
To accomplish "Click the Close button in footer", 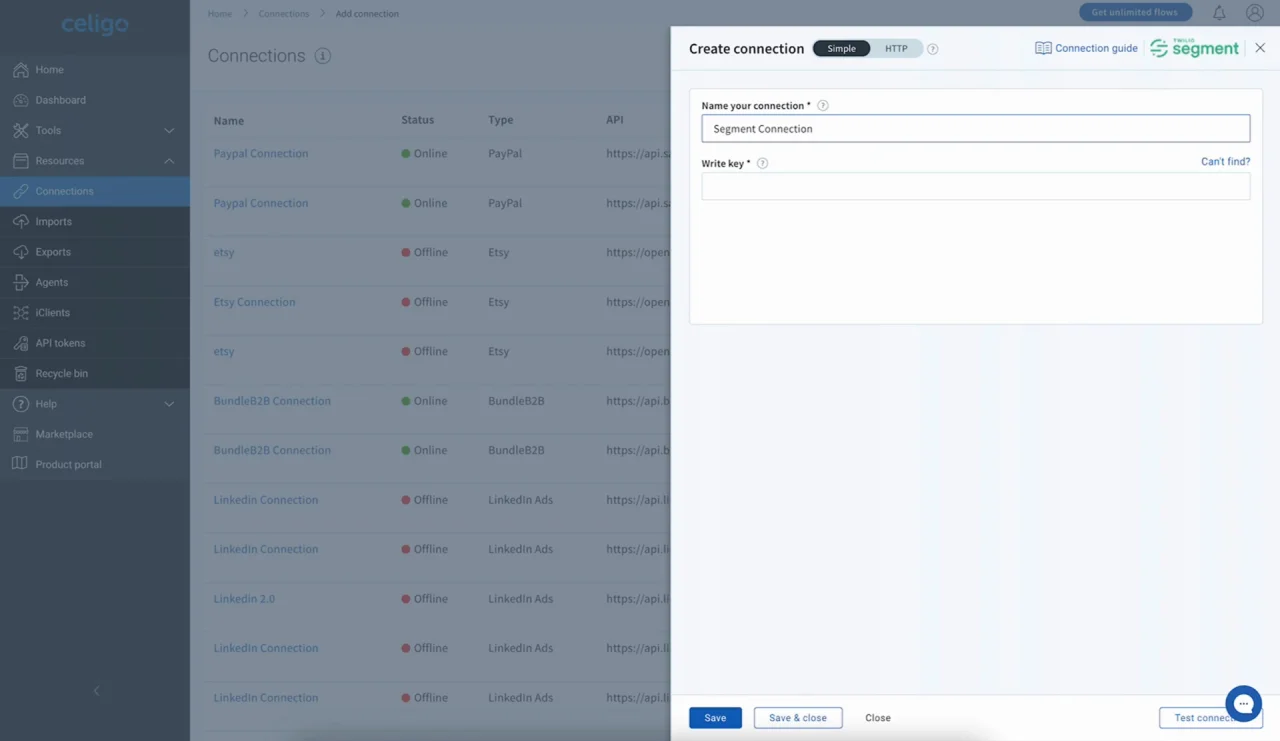I will [x=878, y=718].
